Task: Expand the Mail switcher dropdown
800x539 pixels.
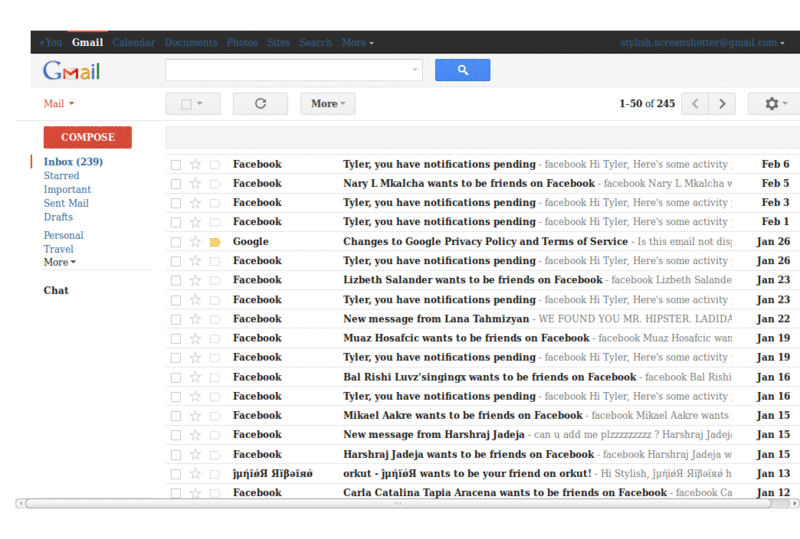Action: pyautogui.click(x=59, y=104)
